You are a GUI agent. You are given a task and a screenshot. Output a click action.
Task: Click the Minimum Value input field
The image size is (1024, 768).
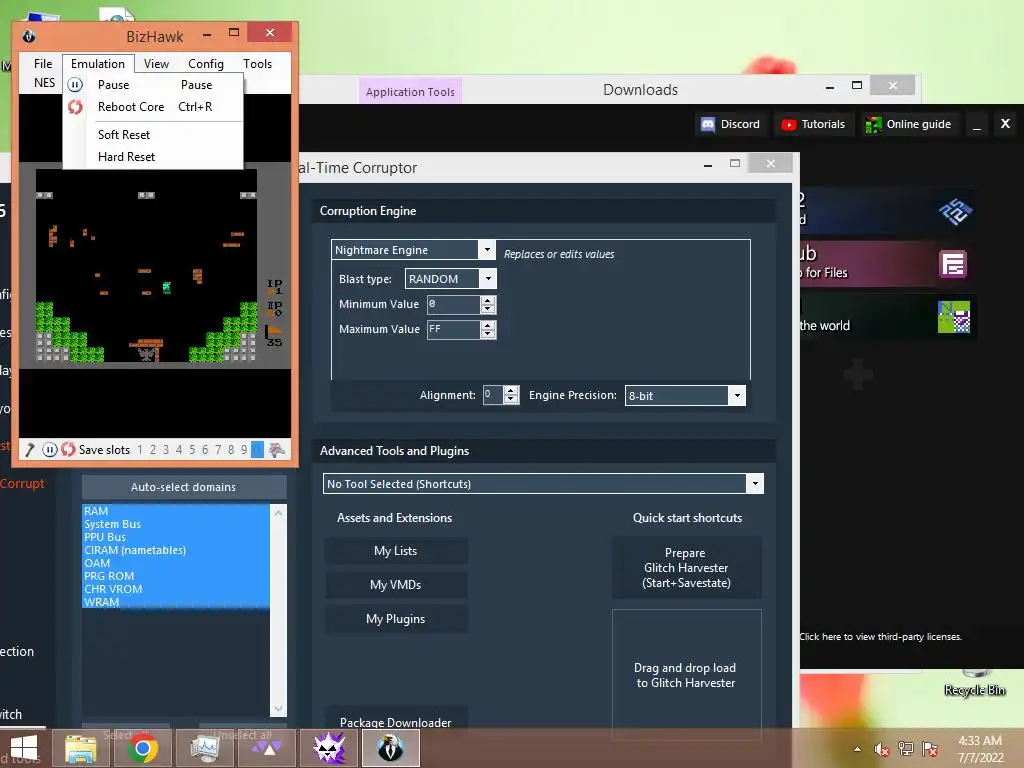(x=454, y=304)
